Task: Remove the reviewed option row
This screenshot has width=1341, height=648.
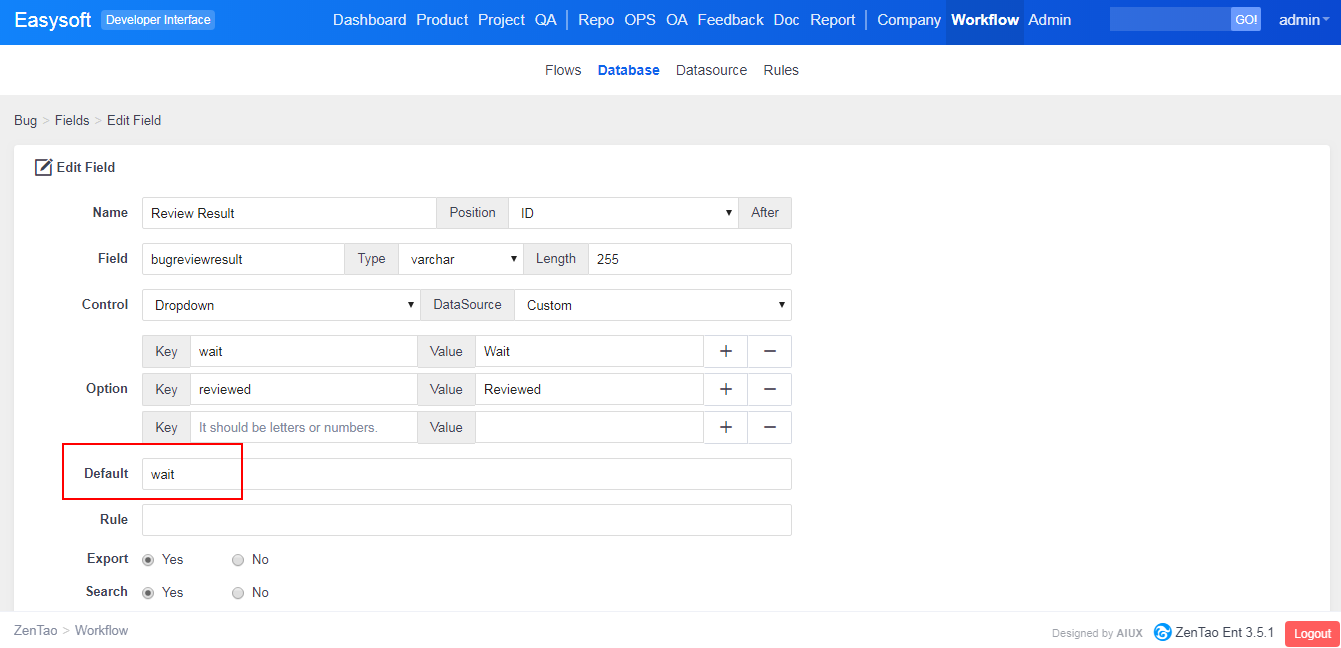Action: pyautogui.click(x=770, y=389)
